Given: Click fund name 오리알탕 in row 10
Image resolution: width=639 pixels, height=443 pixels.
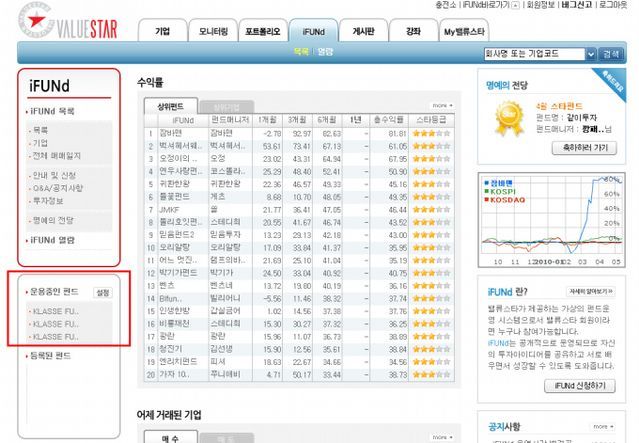Looking at the screenshot, I should coord(174,247).
